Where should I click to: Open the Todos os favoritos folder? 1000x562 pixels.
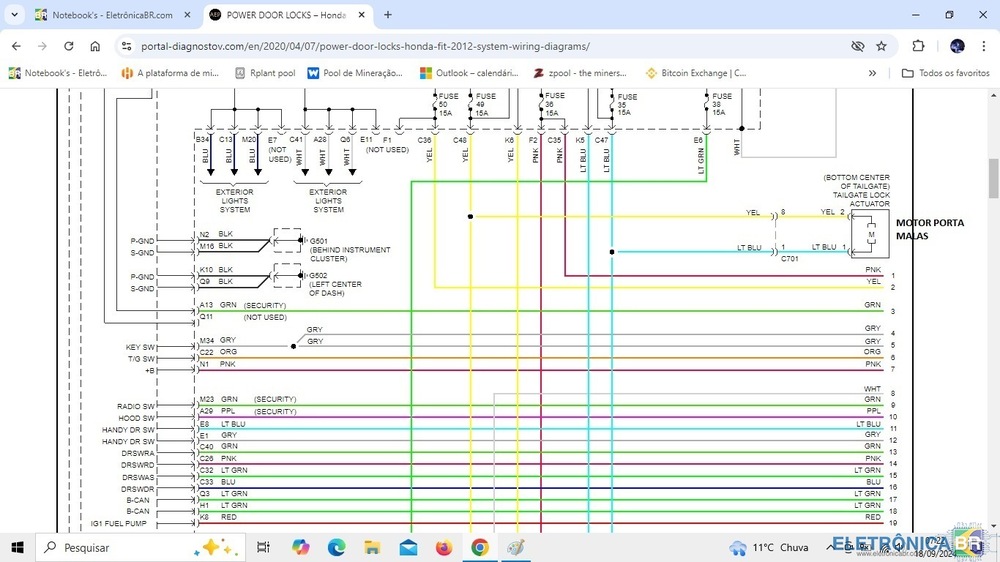pos(945,73)
